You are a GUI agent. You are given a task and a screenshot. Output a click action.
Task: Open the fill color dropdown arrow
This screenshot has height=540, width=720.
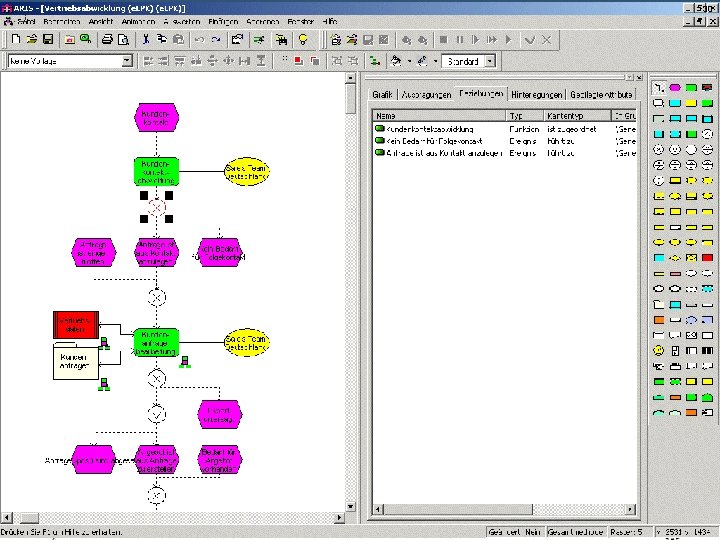click(408, 61)
